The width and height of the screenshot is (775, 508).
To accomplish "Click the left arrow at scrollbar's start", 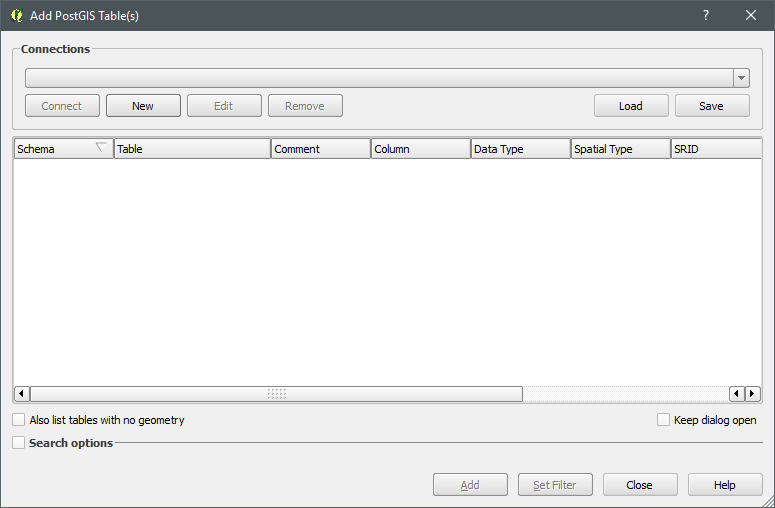I will (x=21, y=394).
